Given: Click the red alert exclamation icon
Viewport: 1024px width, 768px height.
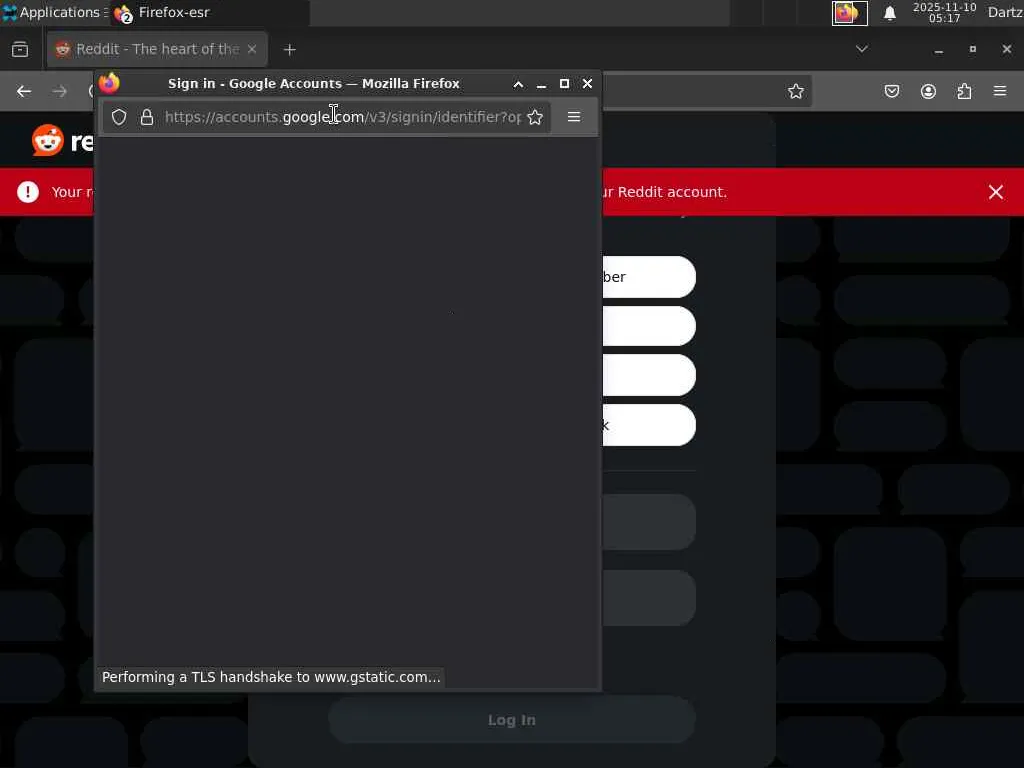Looking at the screenshot, I should click(x=28, y=192).
